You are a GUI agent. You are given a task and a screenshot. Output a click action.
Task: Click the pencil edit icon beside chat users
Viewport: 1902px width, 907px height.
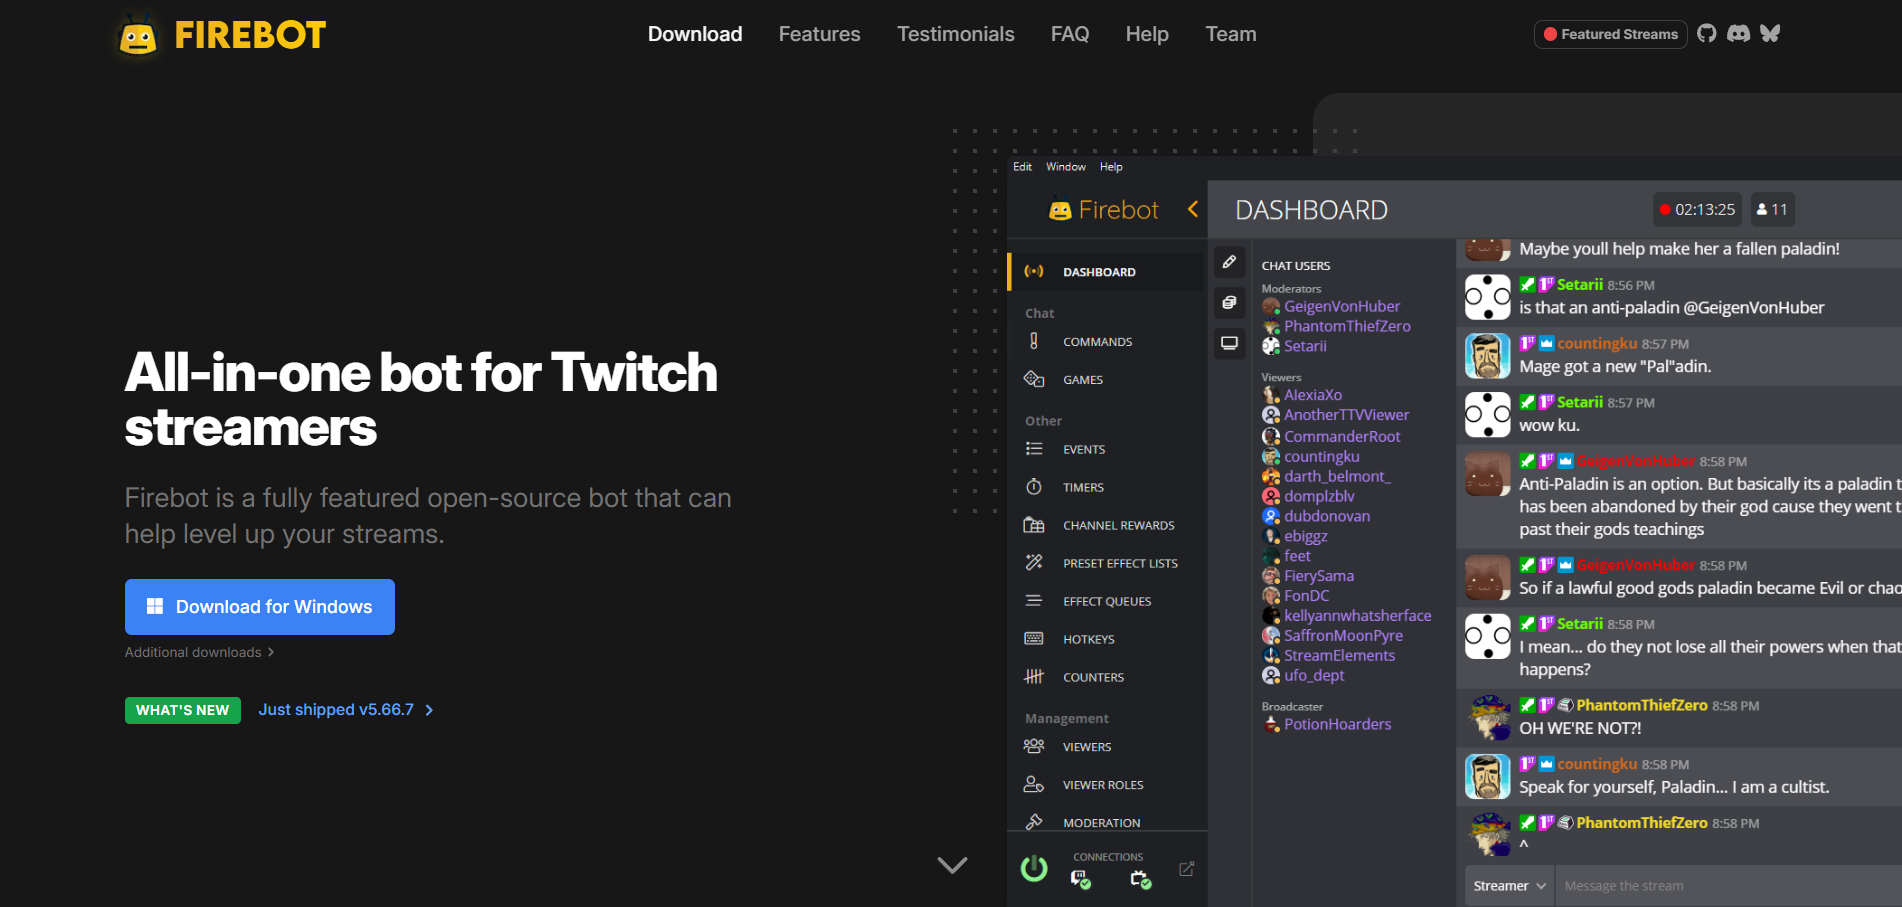coord(1230,262)
